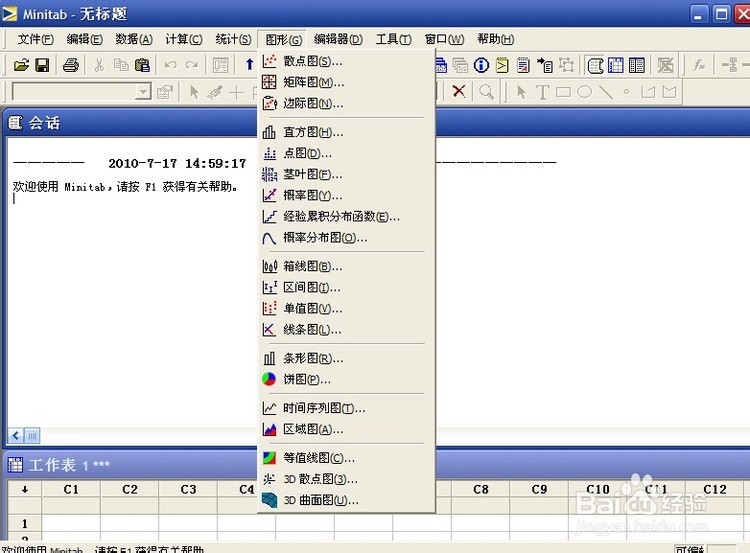Select the rectangle drawing tool
The image size is (750, 553).
click(x=563, y=92)
